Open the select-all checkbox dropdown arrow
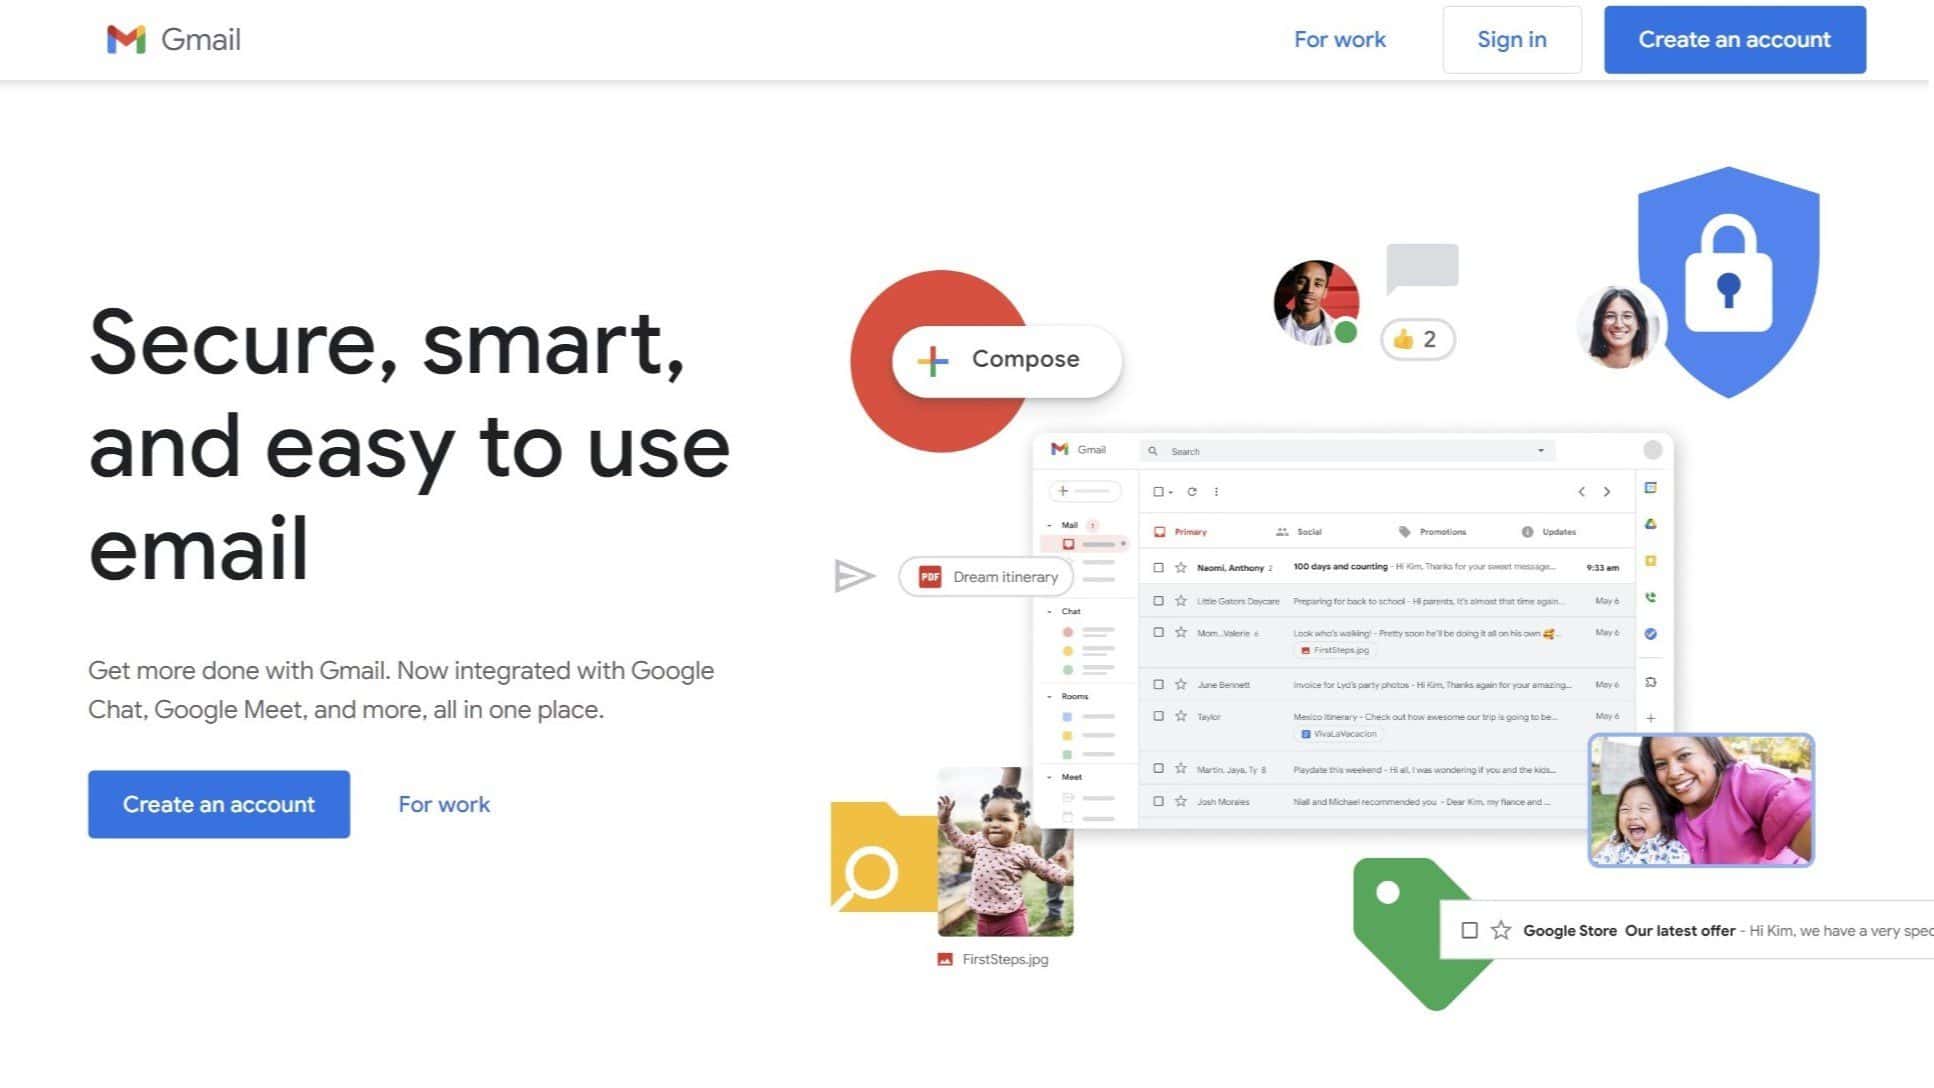1934x1088 pixels. point(1171,492)
